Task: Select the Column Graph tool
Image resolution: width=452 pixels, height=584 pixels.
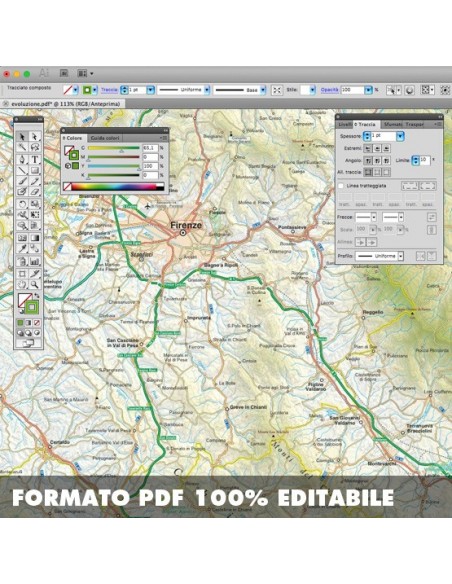Action: click(x=34, y=261)
